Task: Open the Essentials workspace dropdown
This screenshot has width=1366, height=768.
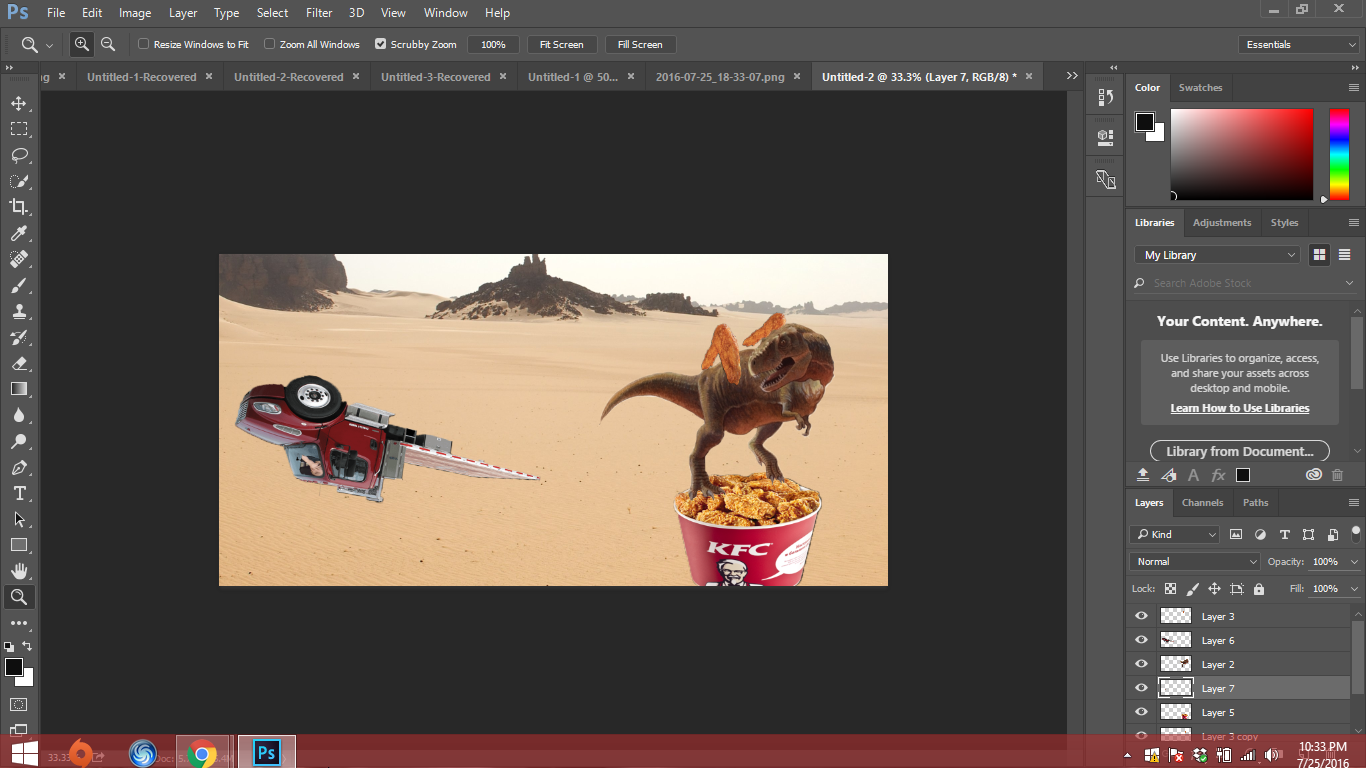Action: tap(1298, 44)
